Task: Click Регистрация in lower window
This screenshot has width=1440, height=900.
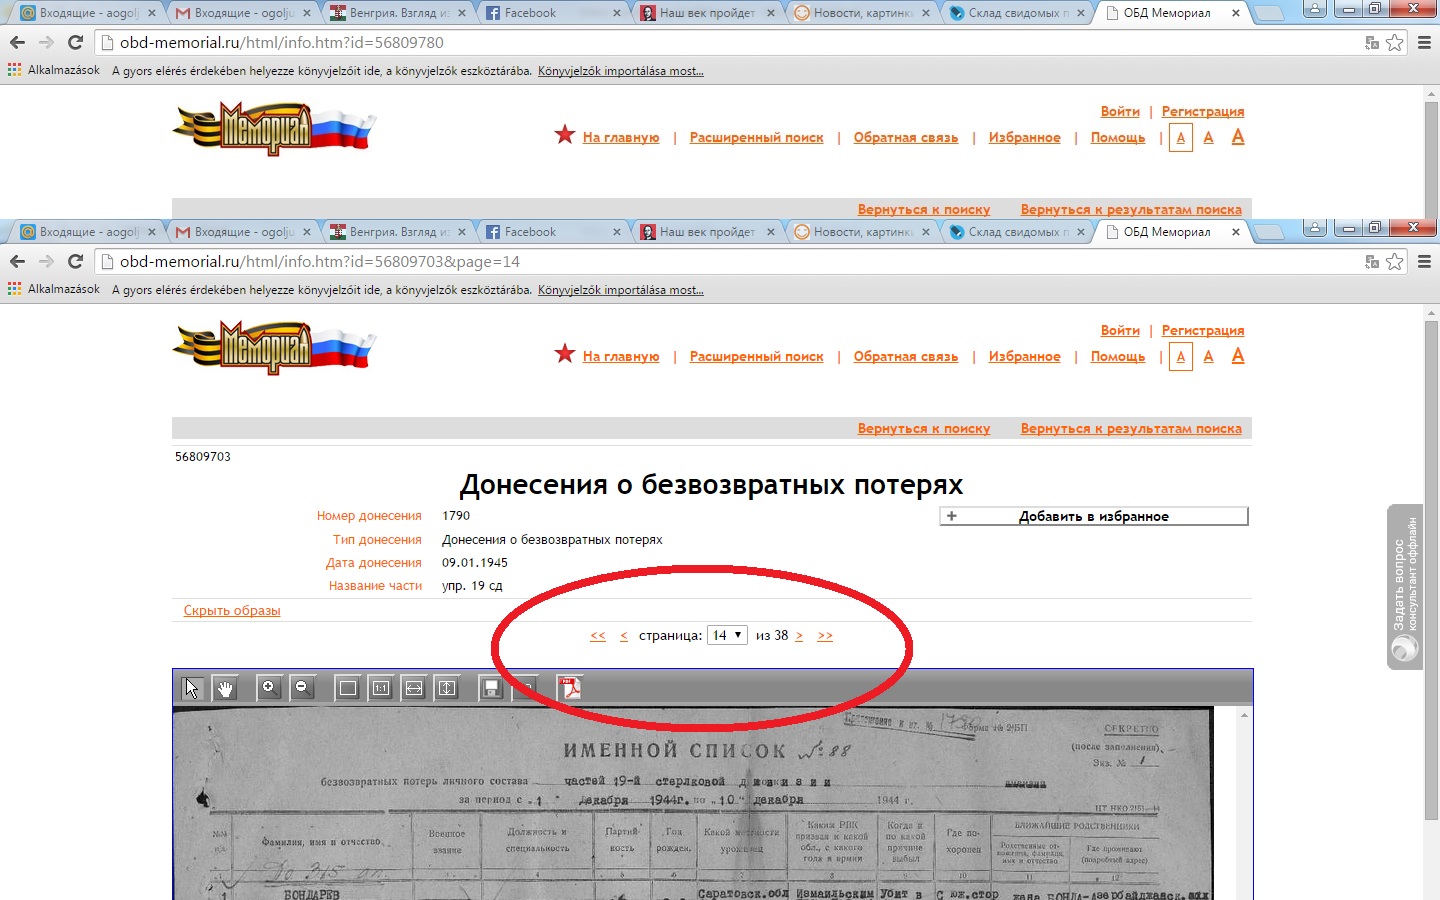Action: coord(1203,330)
